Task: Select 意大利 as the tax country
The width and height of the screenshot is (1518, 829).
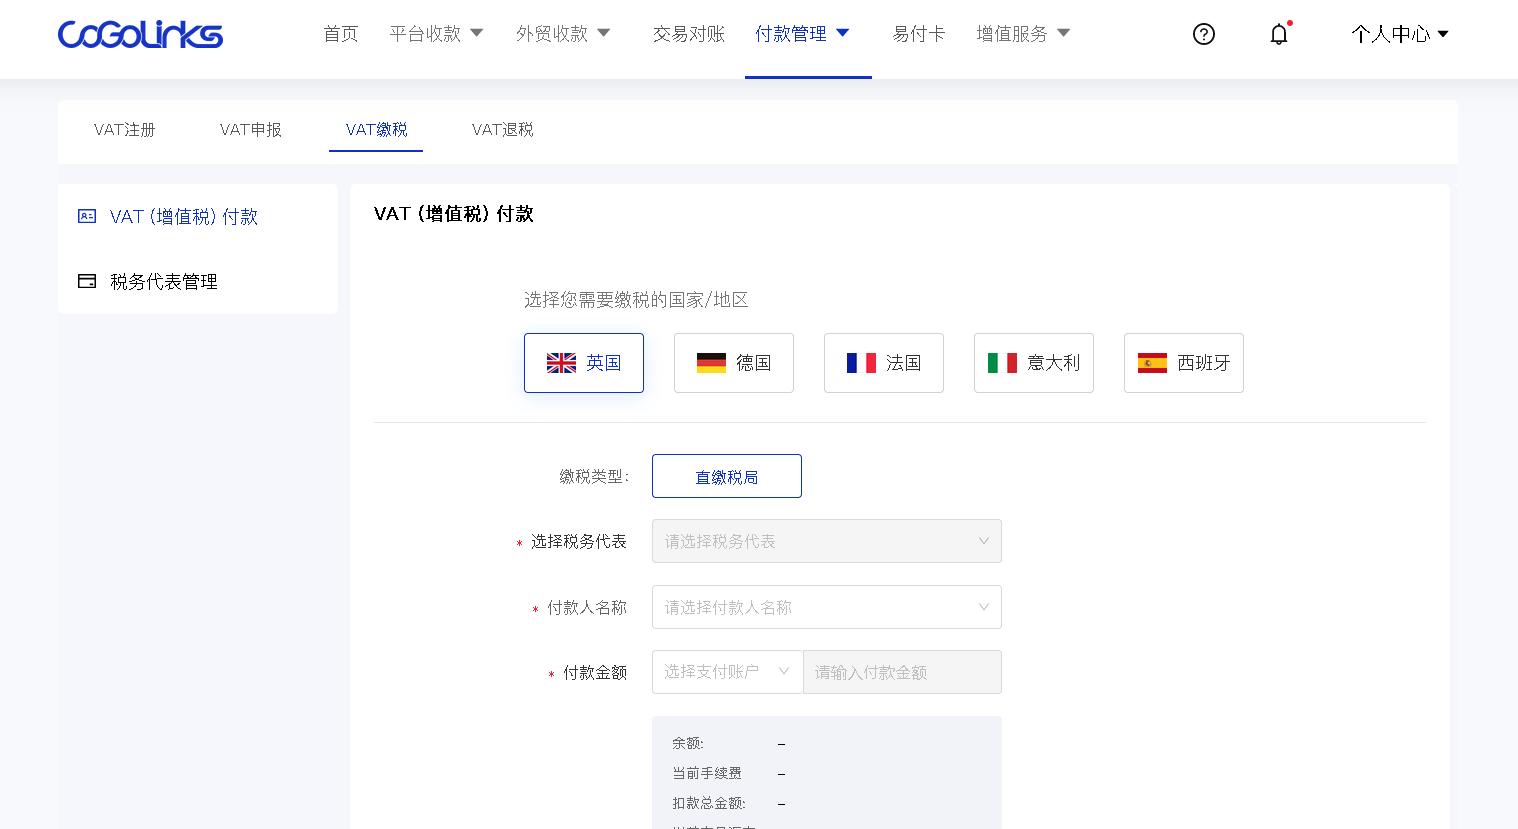Action: coord(1034,363)
